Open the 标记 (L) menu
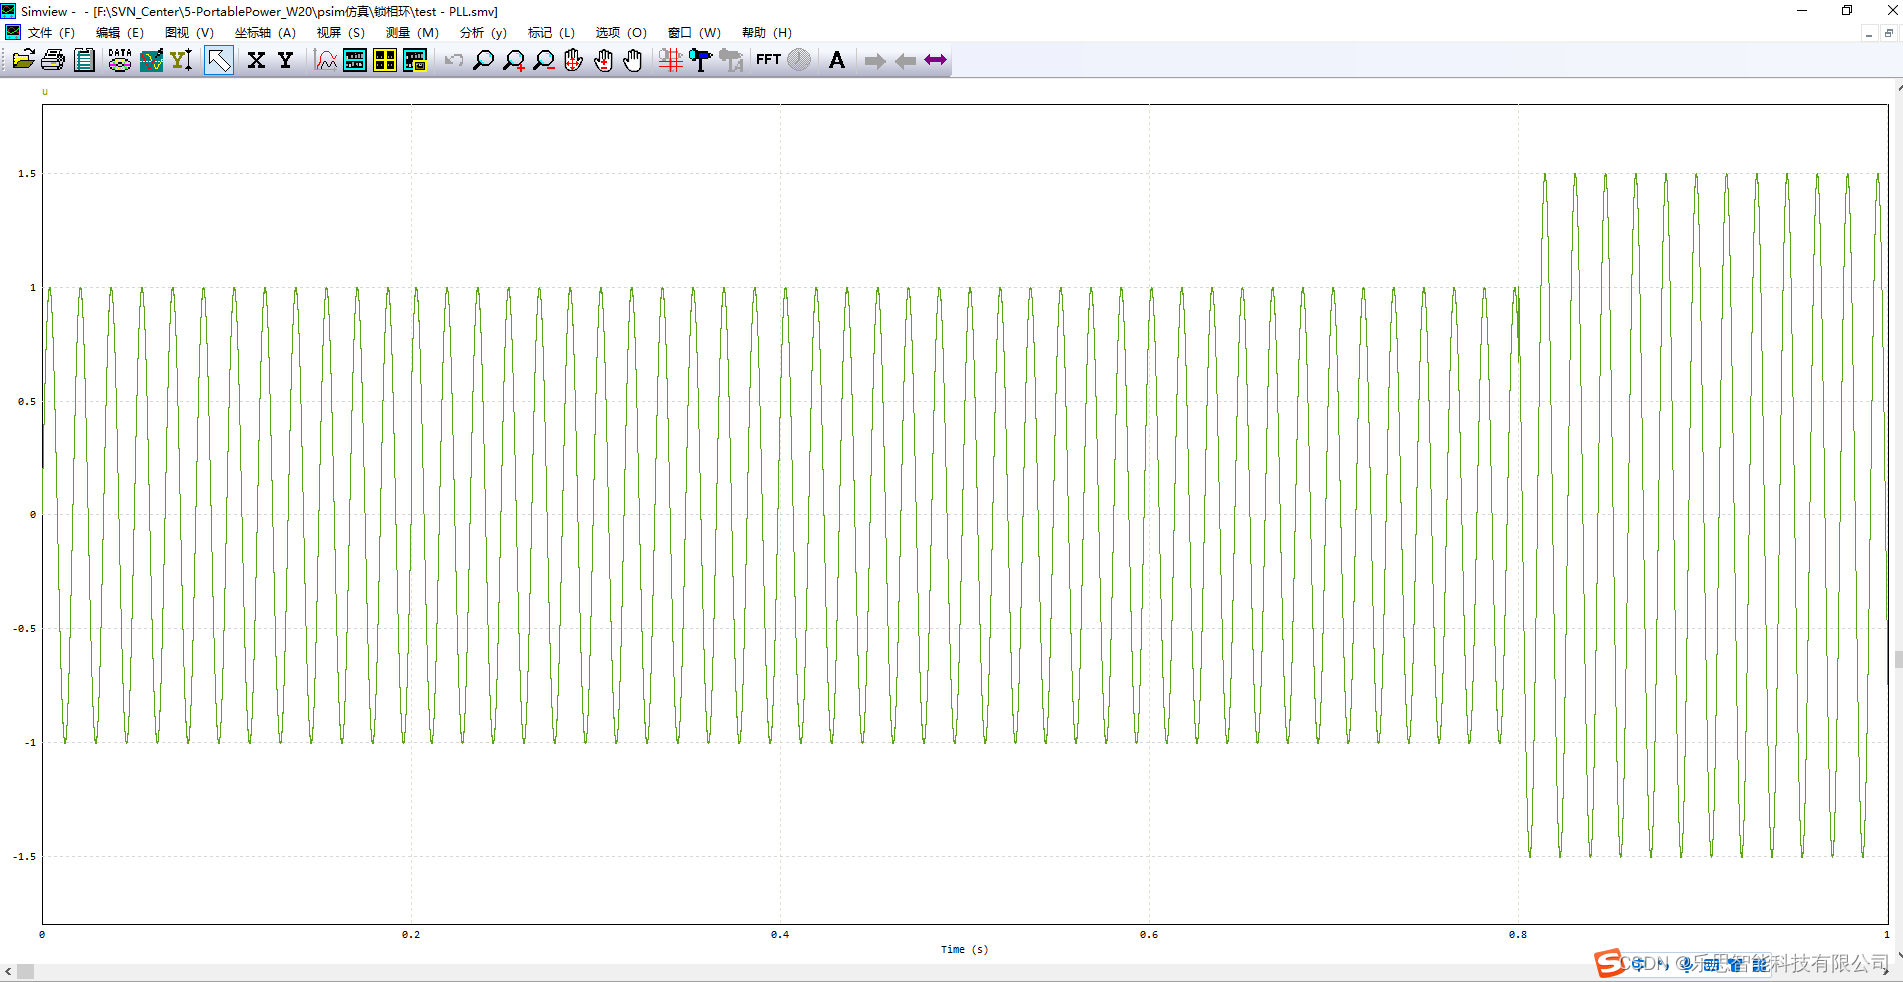This screenshot has height=982, width=1903. pos(551,33)
